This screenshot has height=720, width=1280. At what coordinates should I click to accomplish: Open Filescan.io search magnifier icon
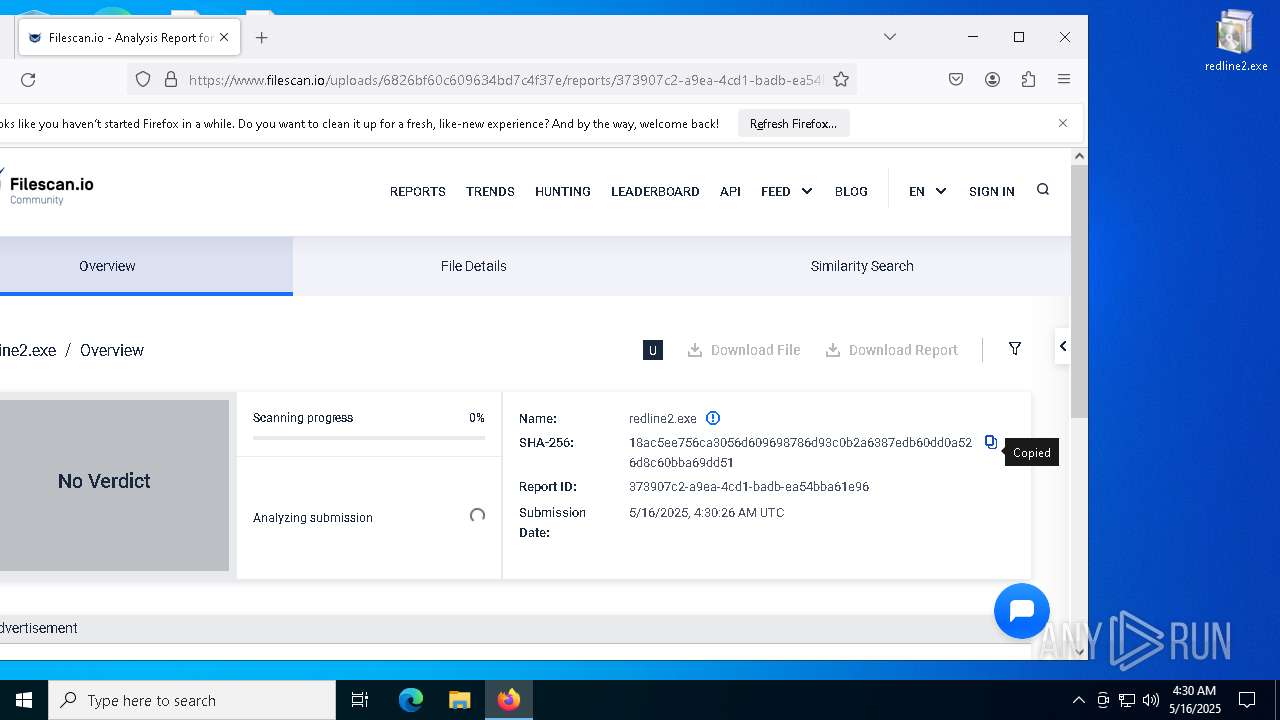[1043, 190]
